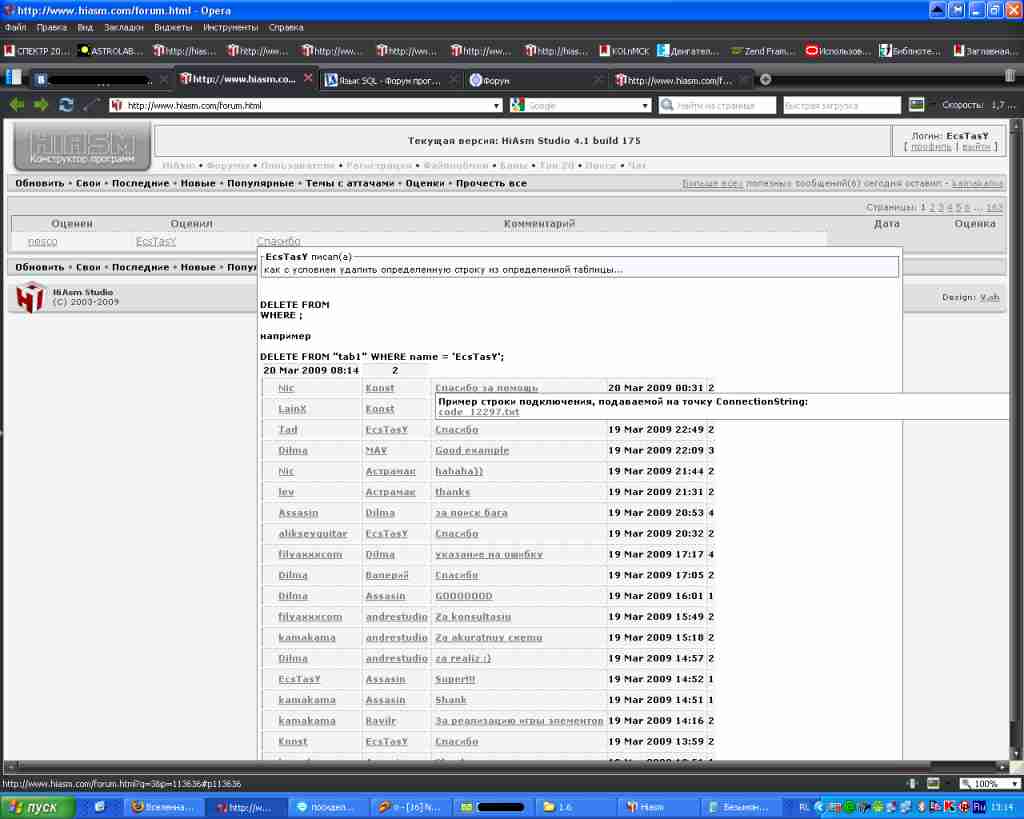This screenshot has height=819, width=1024.
Task: Click the 'Прочесть все' link
Action: point(491,184)
